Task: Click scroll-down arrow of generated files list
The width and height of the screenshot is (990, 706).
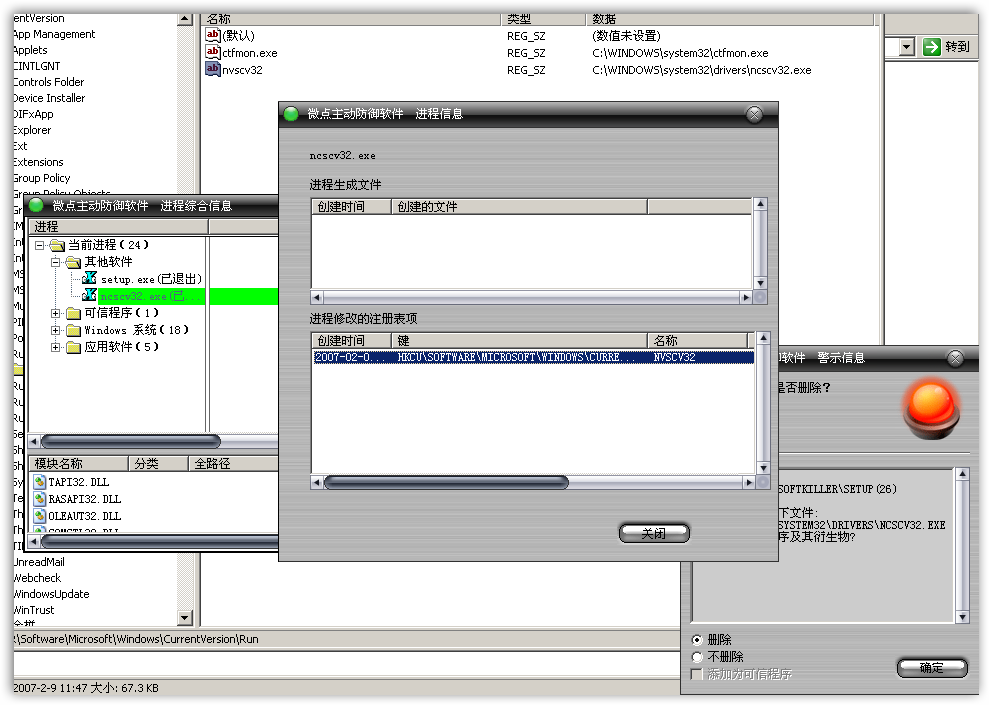Action: (x=760, y=283)
